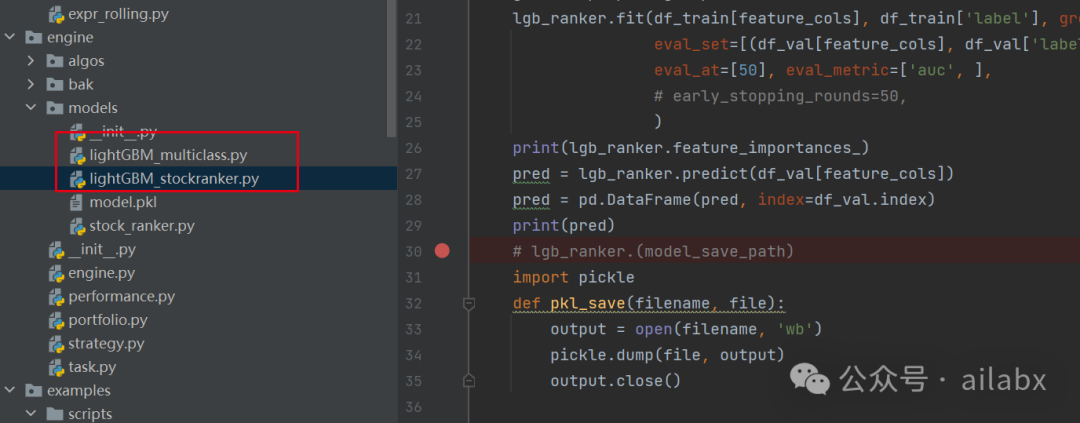The width and height of the screenshot is (1080, 423).
Task: Remove the breakpoint on line 30
Action: [x=442, y=251]
